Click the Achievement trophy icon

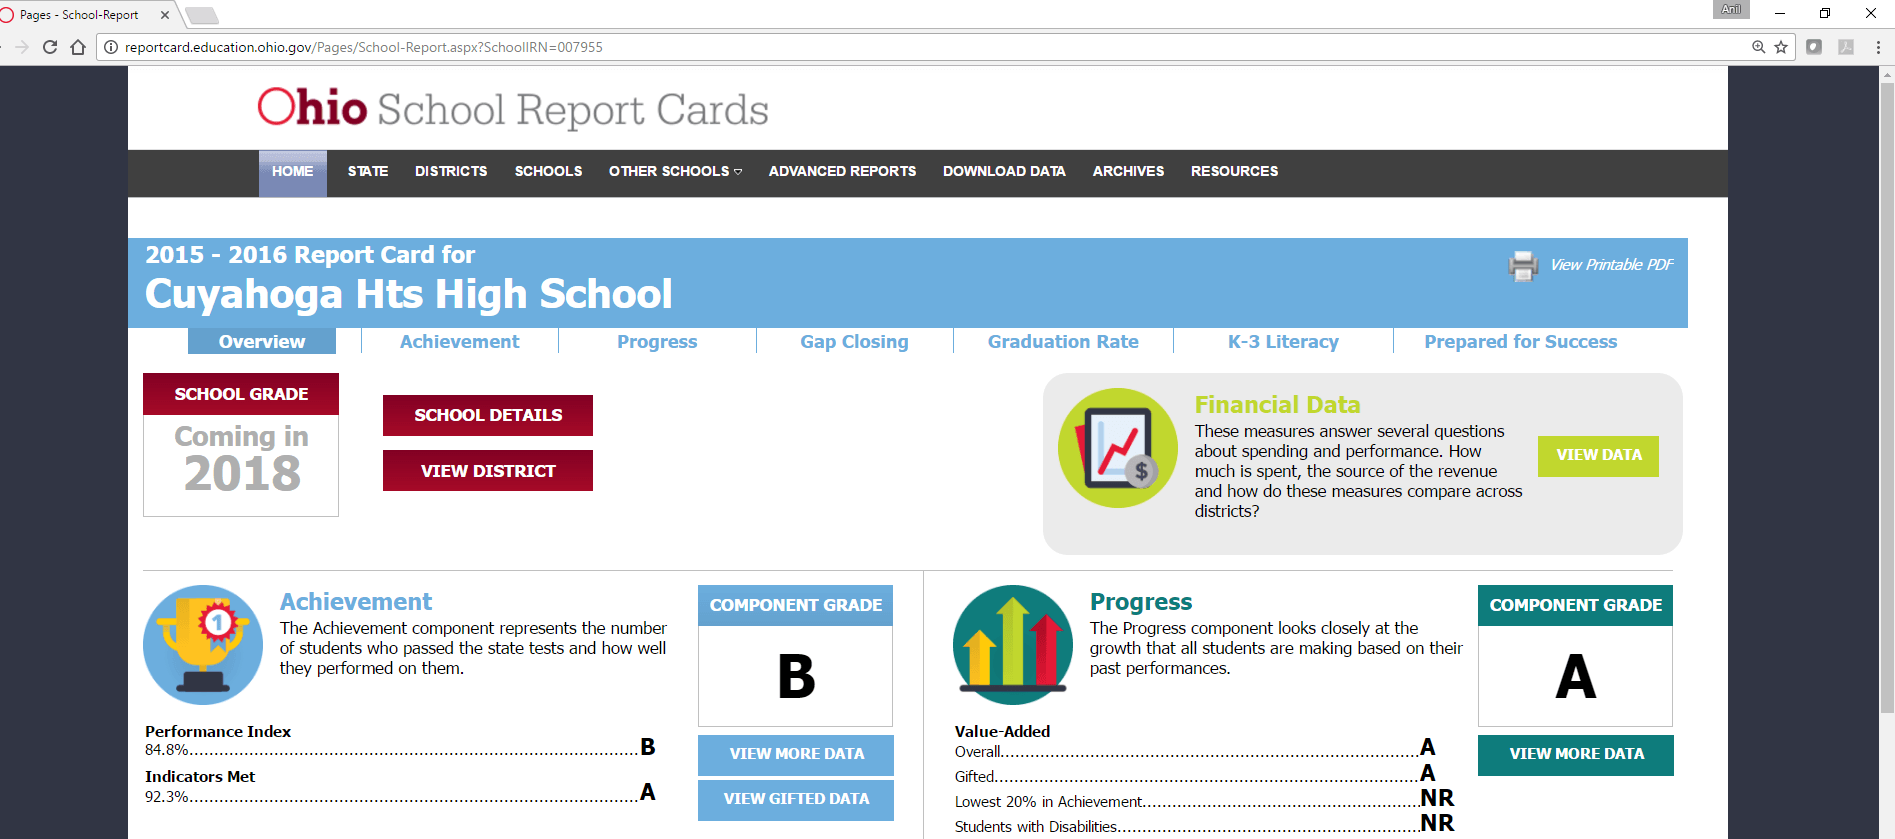click(x=203, y=645)
